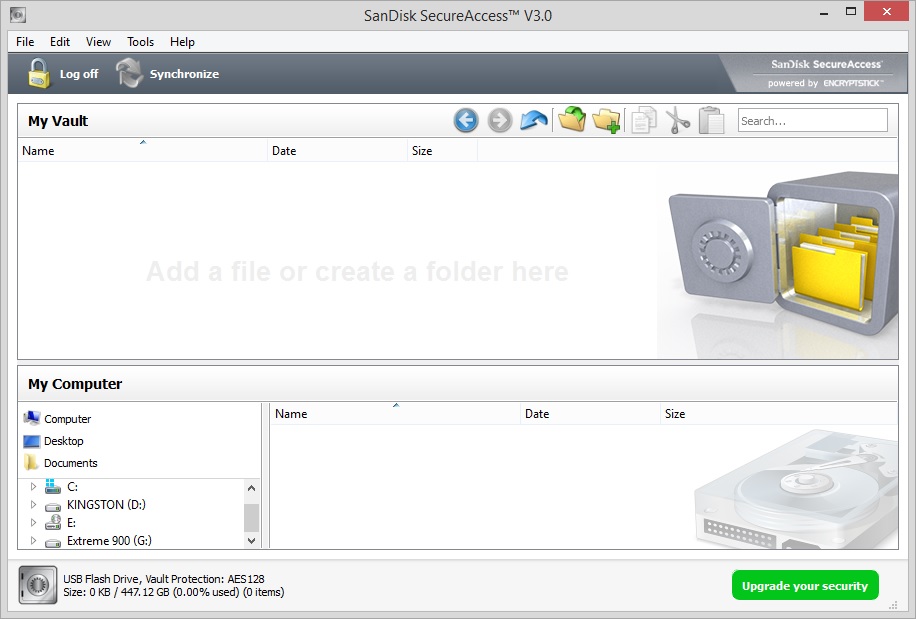Open the Tools menu
Image resolution: width=916 pixels, height=619 pixels.
pyautogui.click(x=140, y=42)
